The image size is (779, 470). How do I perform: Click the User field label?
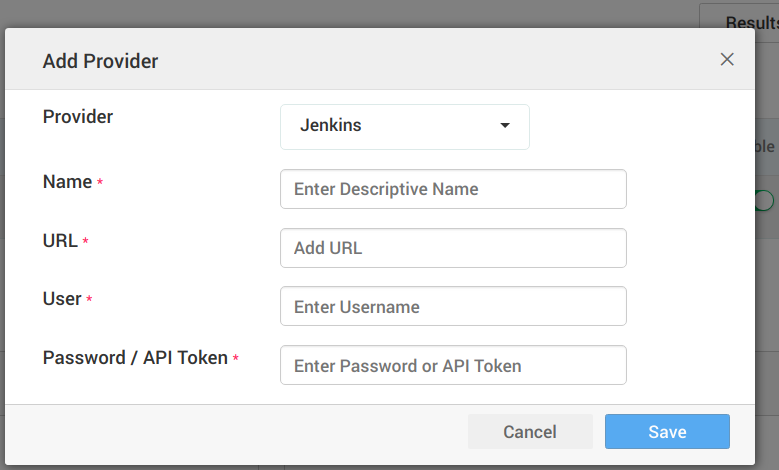click(x=62, y=299)
